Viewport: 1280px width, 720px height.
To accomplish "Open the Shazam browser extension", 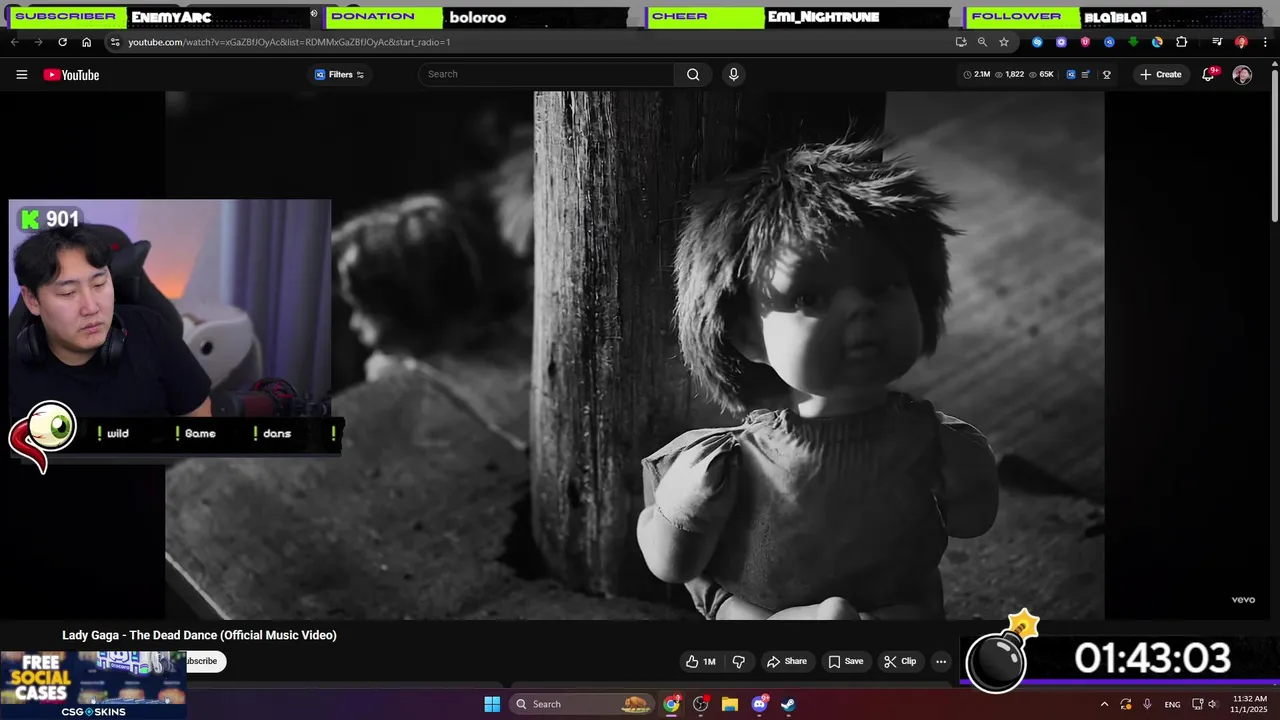I will click(x=1037, y=42).
